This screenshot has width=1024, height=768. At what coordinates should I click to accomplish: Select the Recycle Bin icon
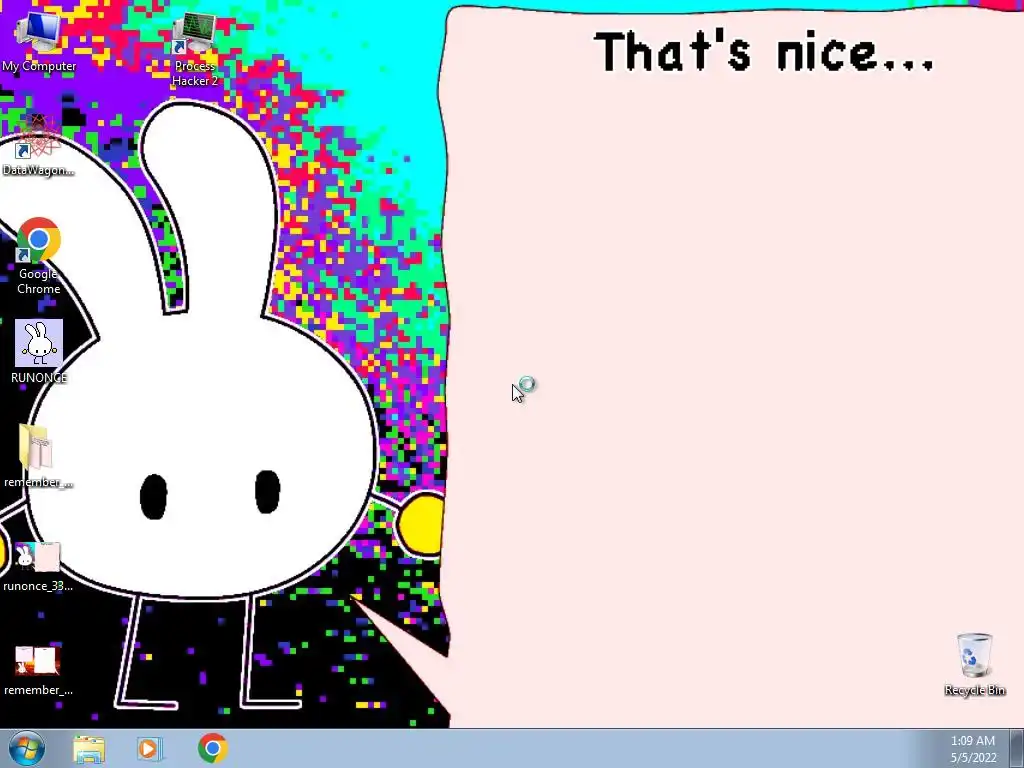coord(974,664)
